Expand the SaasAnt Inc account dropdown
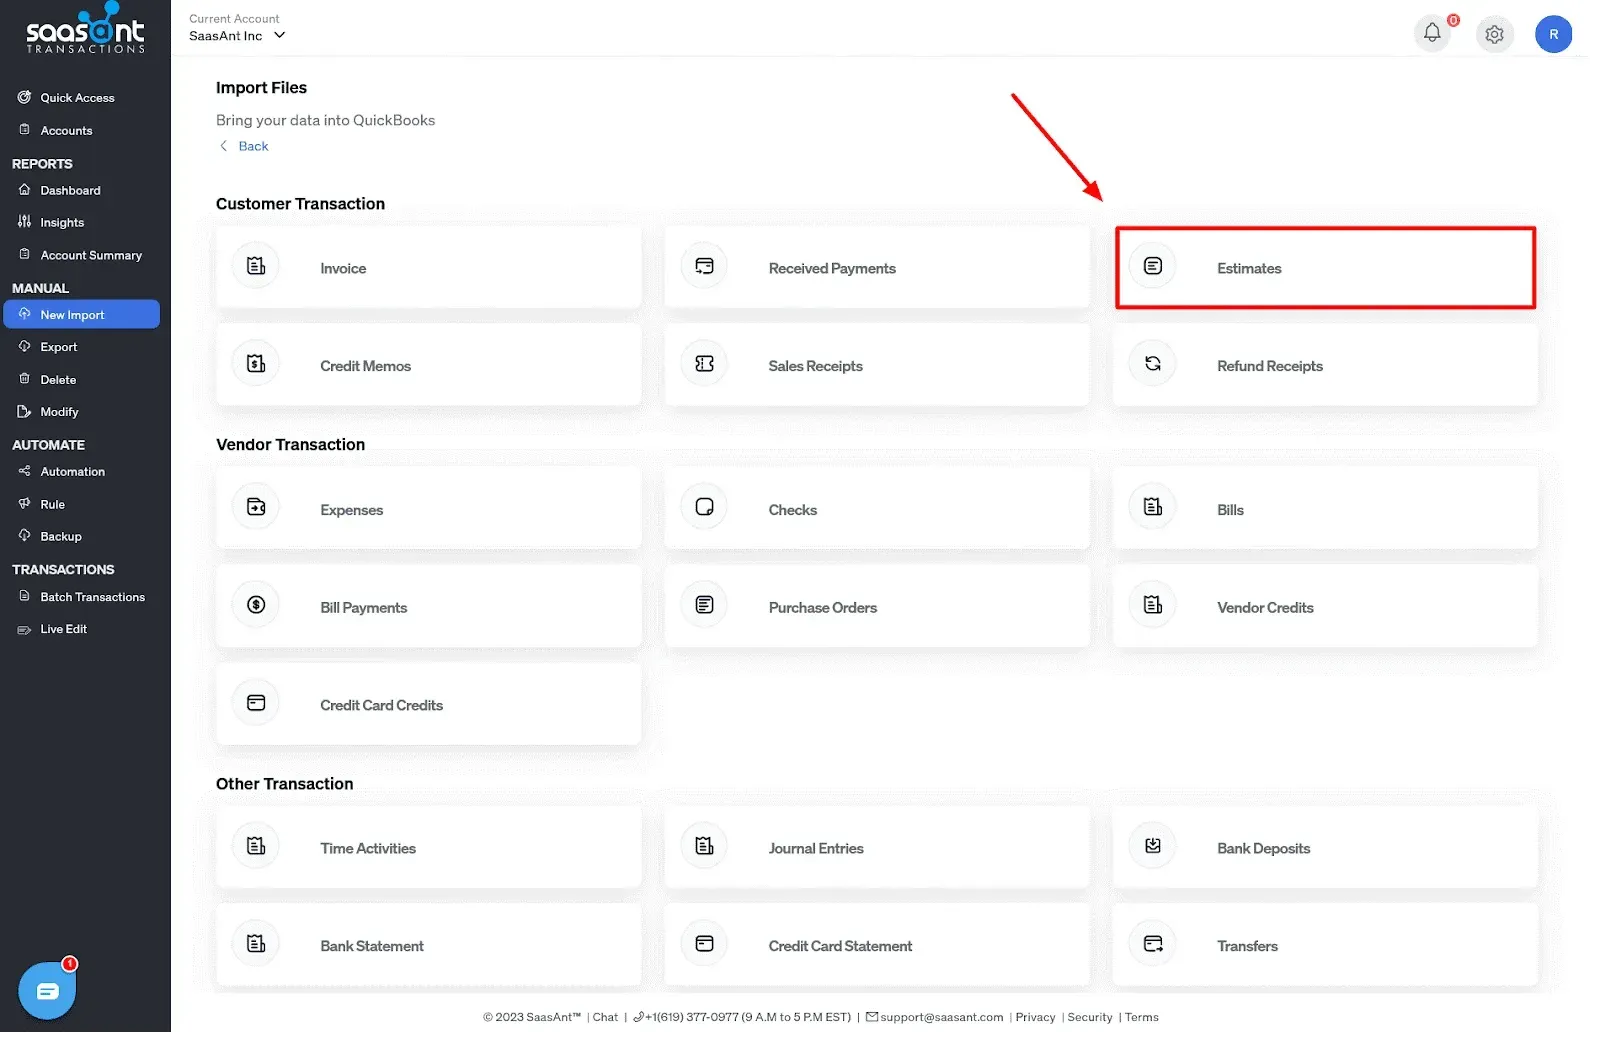 click(x=237, y=36)
